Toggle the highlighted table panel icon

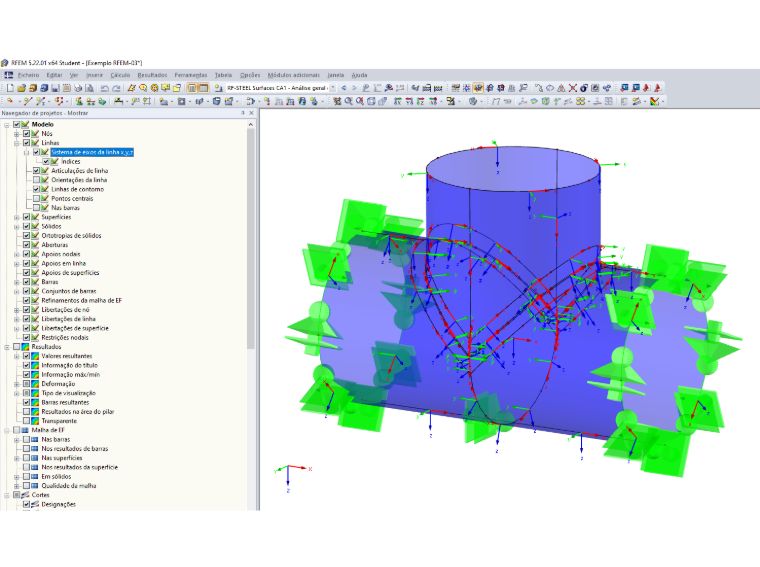tap(204, 88)
